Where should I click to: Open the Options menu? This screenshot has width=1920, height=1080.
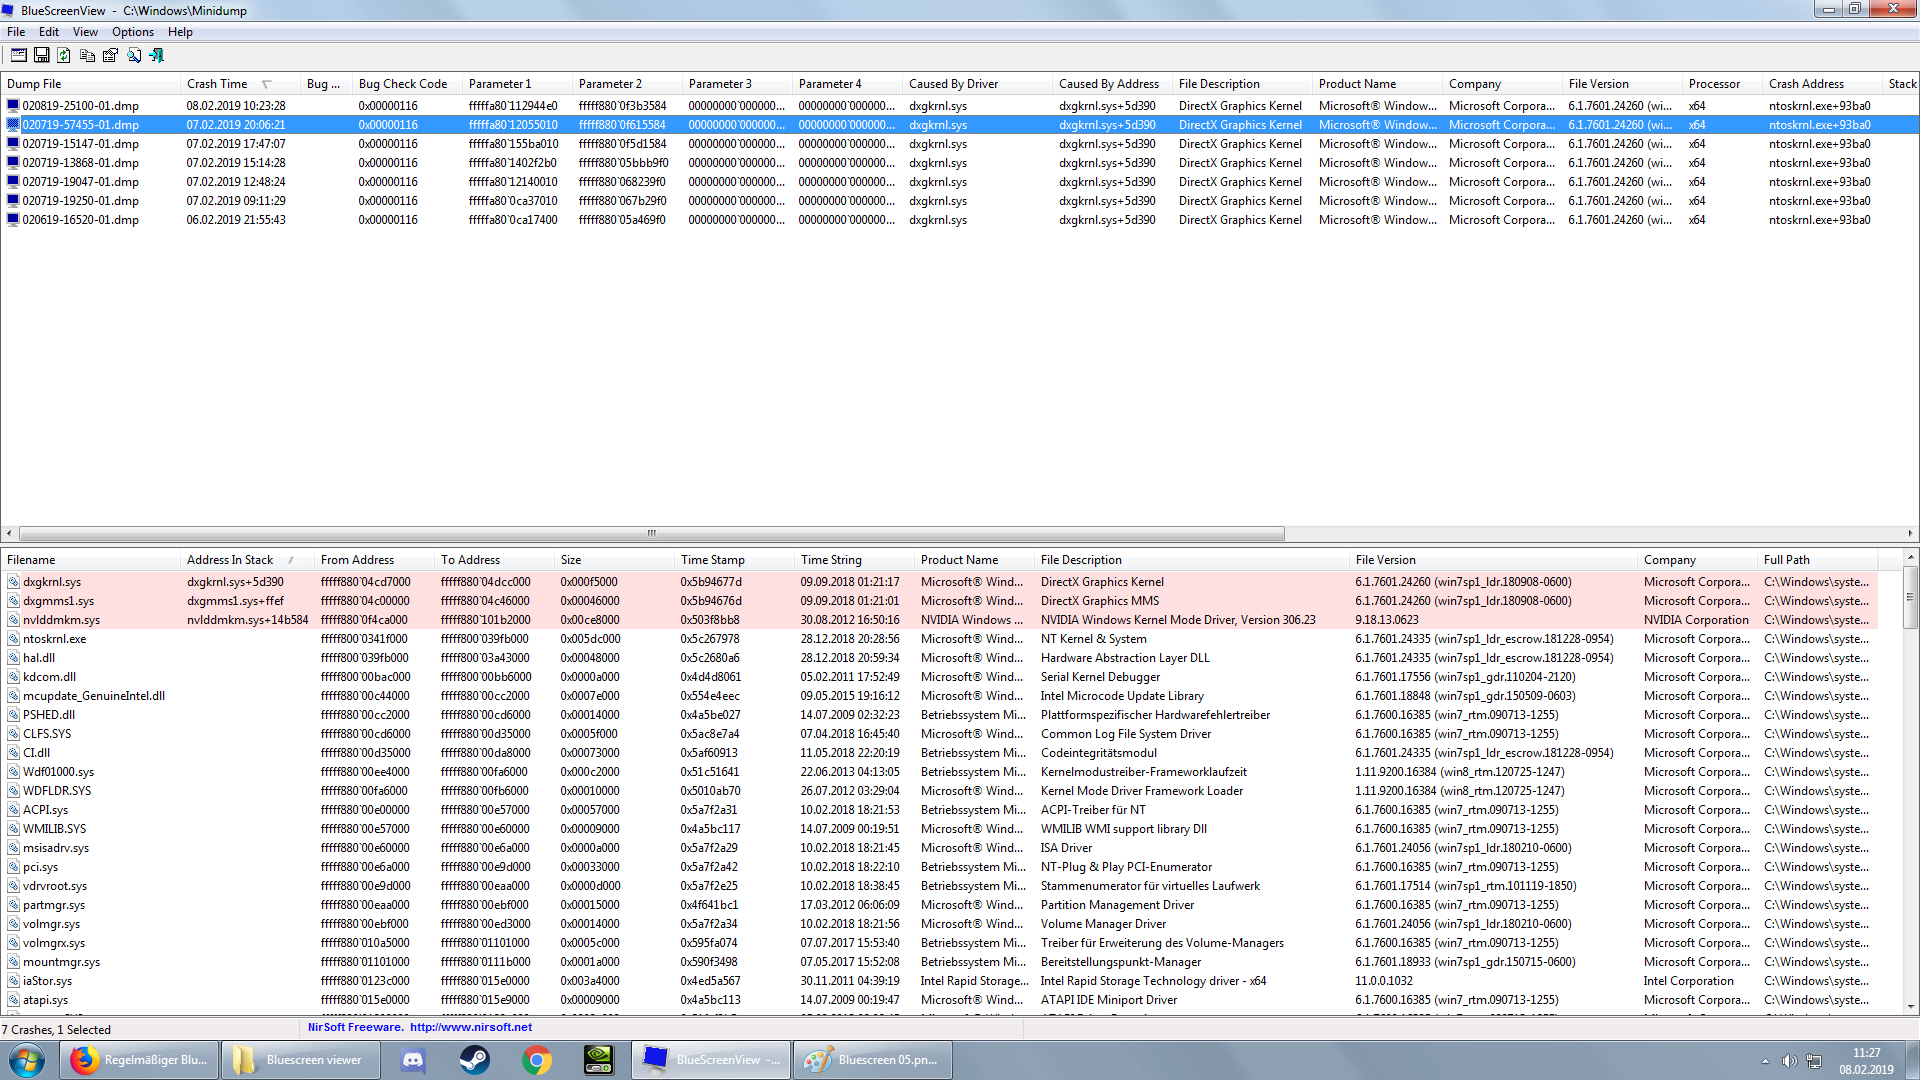click(x=133, y=32)
